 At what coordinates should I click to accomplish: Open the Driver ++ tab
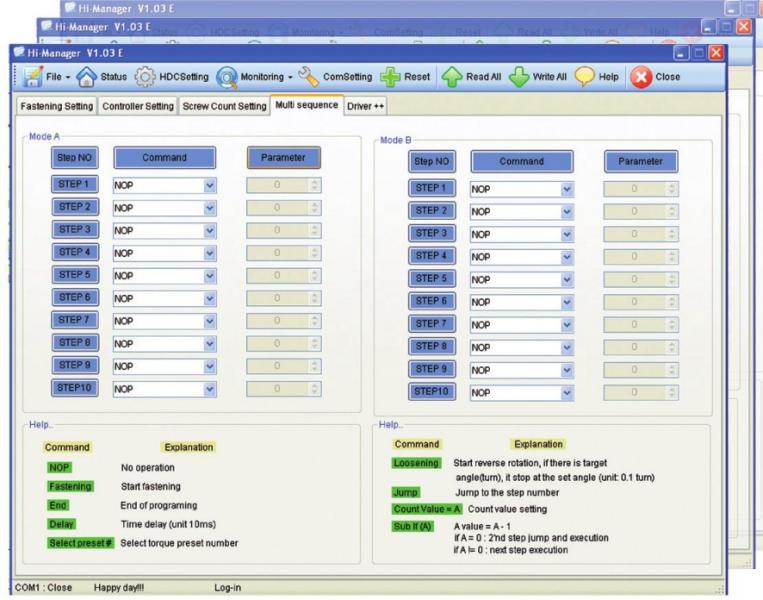[366, 106]
